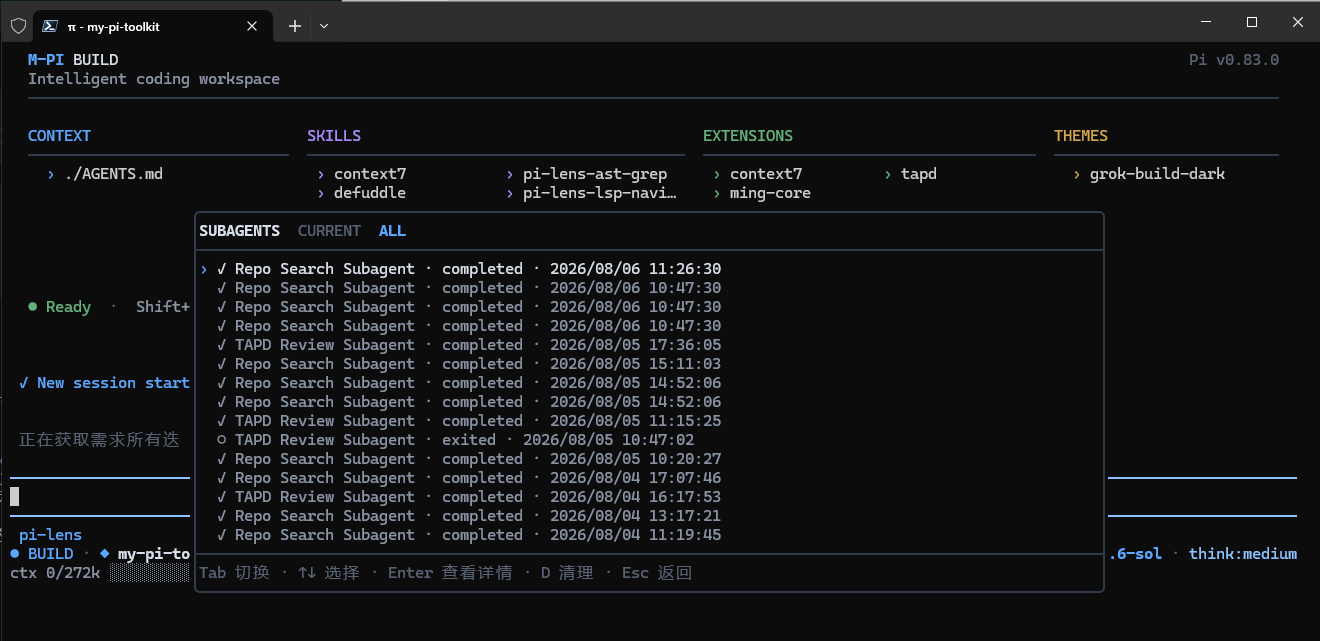Click the ./AGENTS.md context entry

113,174
